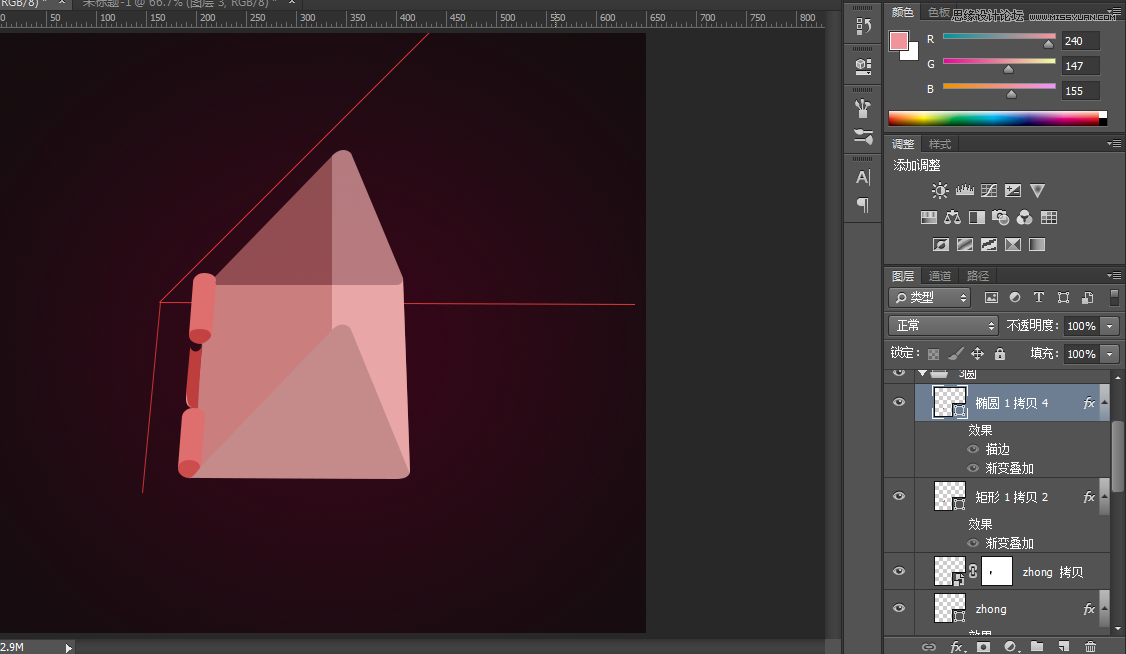Switch to the 通道 tab
1126x654 pixels.
pos(939,276)
